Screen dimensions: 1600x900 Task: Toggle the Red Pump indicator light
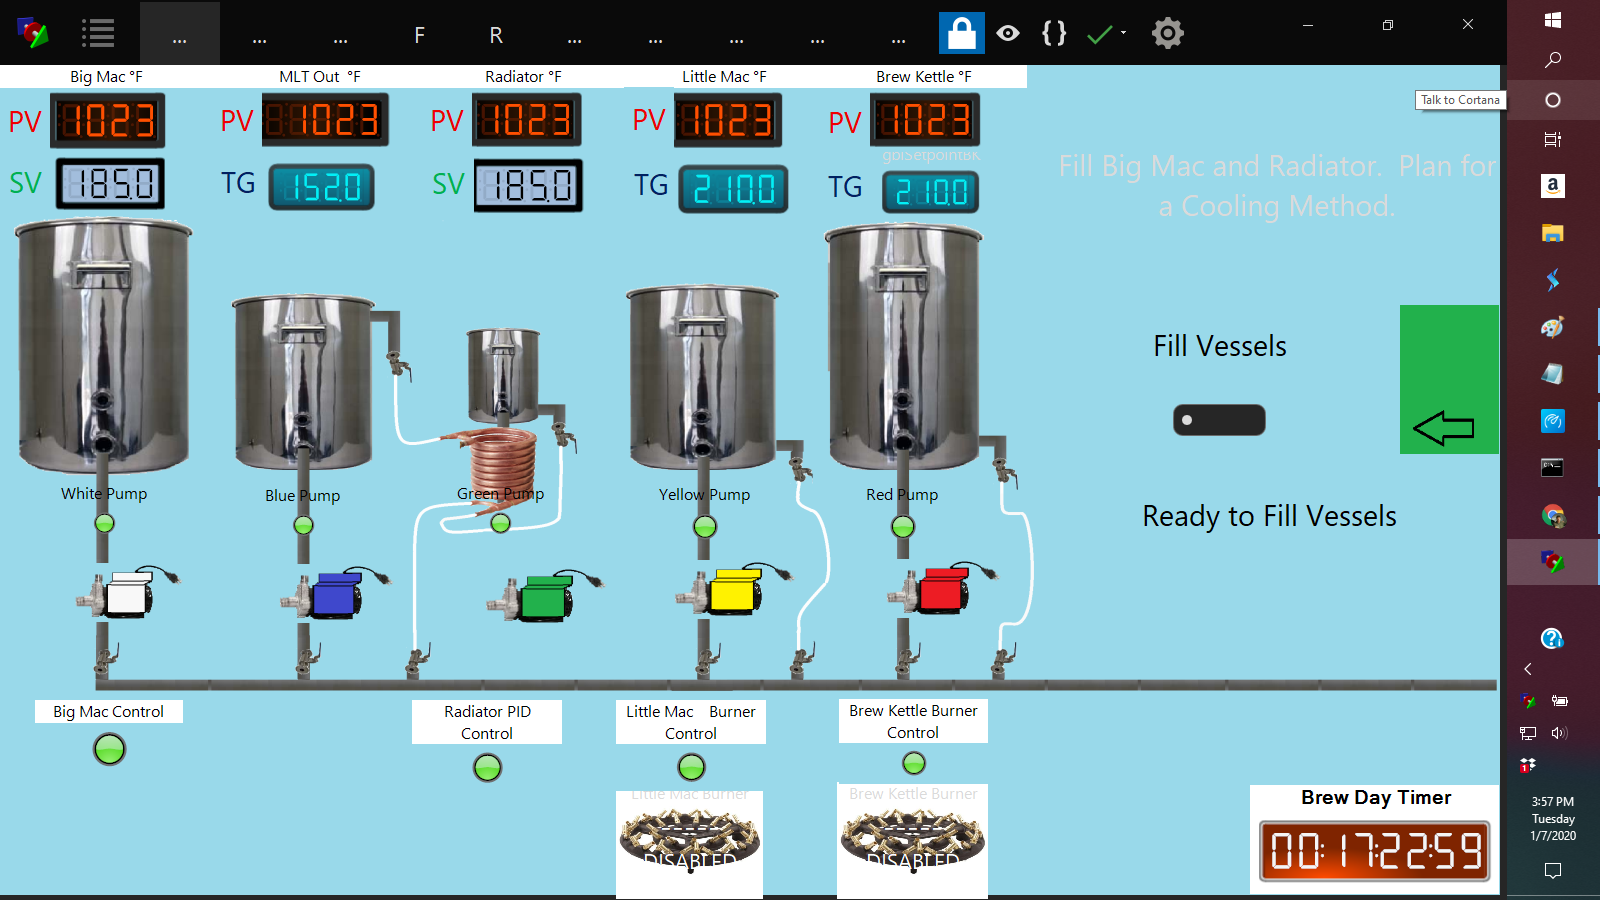point(903,527)
